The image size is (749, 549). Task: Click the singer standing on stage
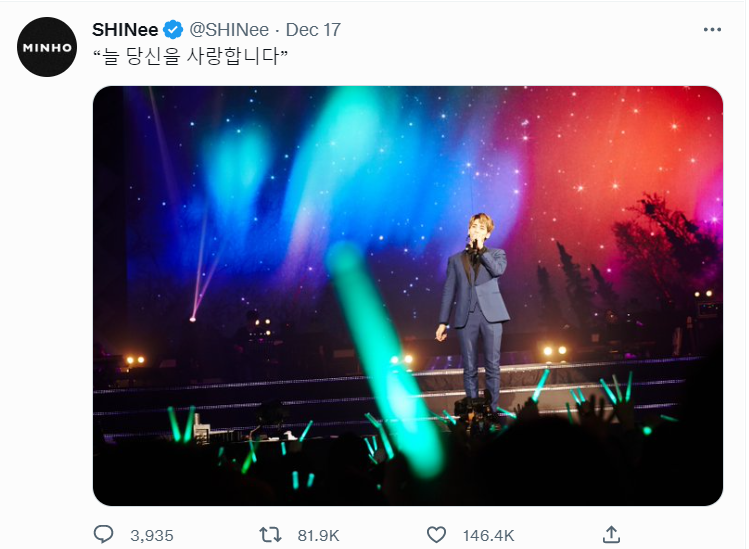(477, 300)
